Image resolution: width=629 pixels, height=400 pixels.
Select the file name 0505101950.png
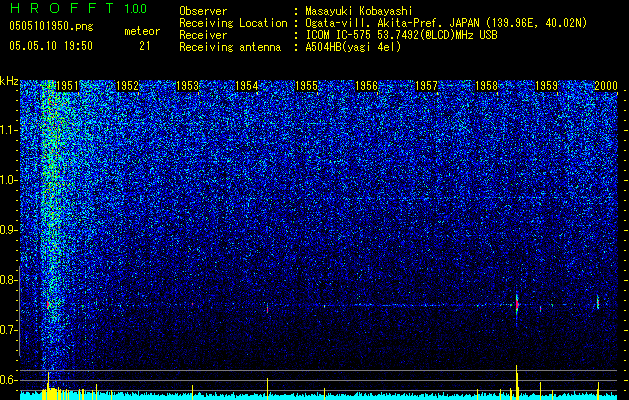pos(51,27)
